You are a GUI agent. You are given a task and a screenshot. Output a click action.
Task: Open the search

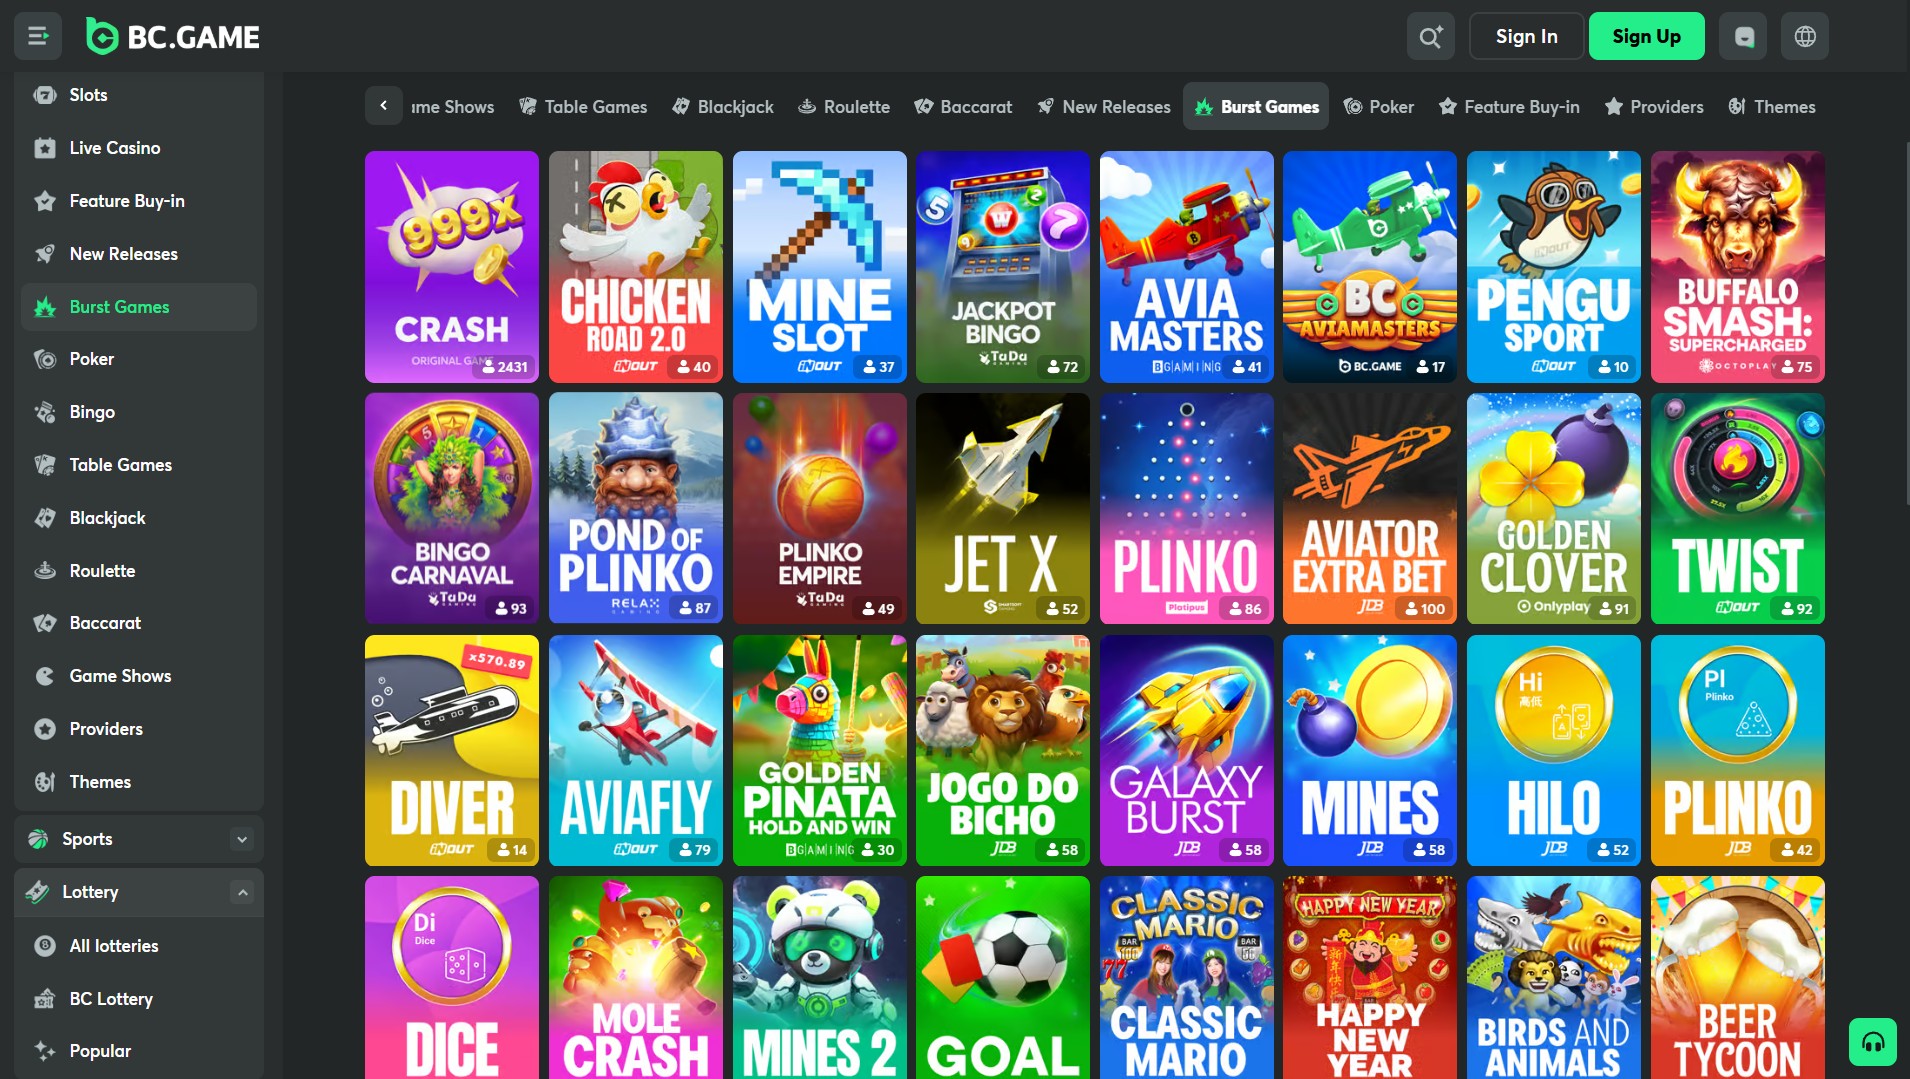pos(1430,36)
